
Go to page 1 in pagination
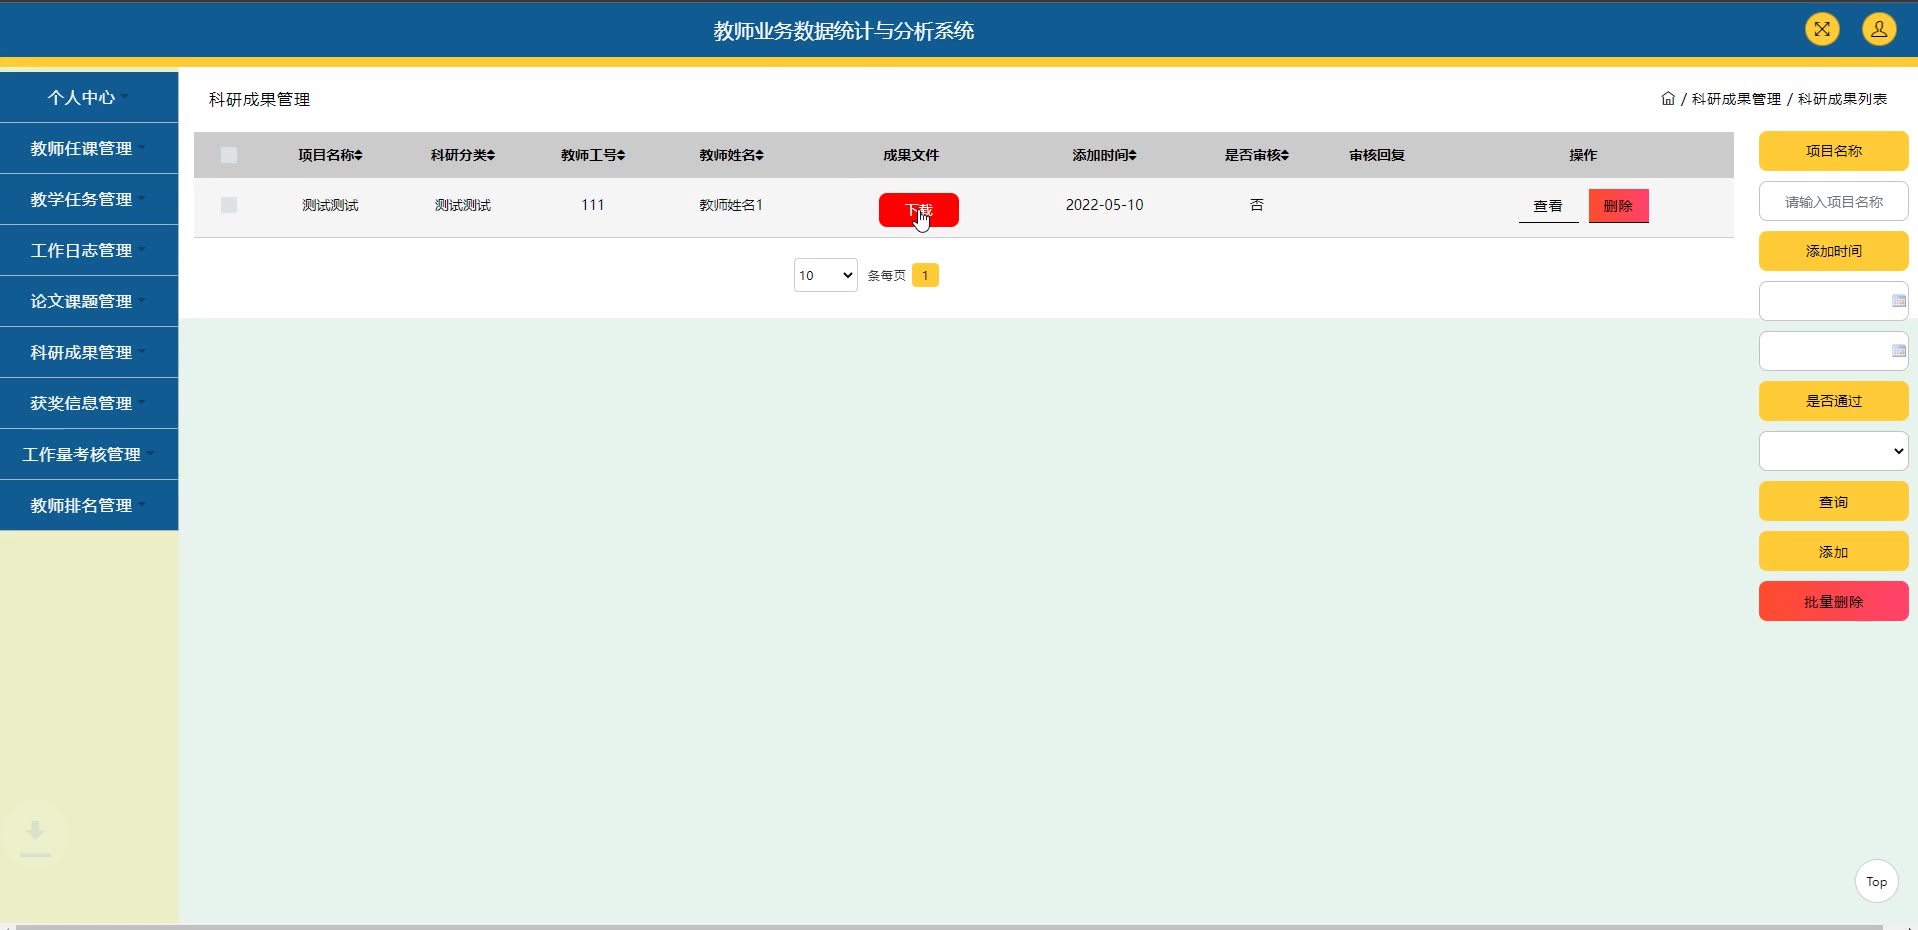(925, 275)
